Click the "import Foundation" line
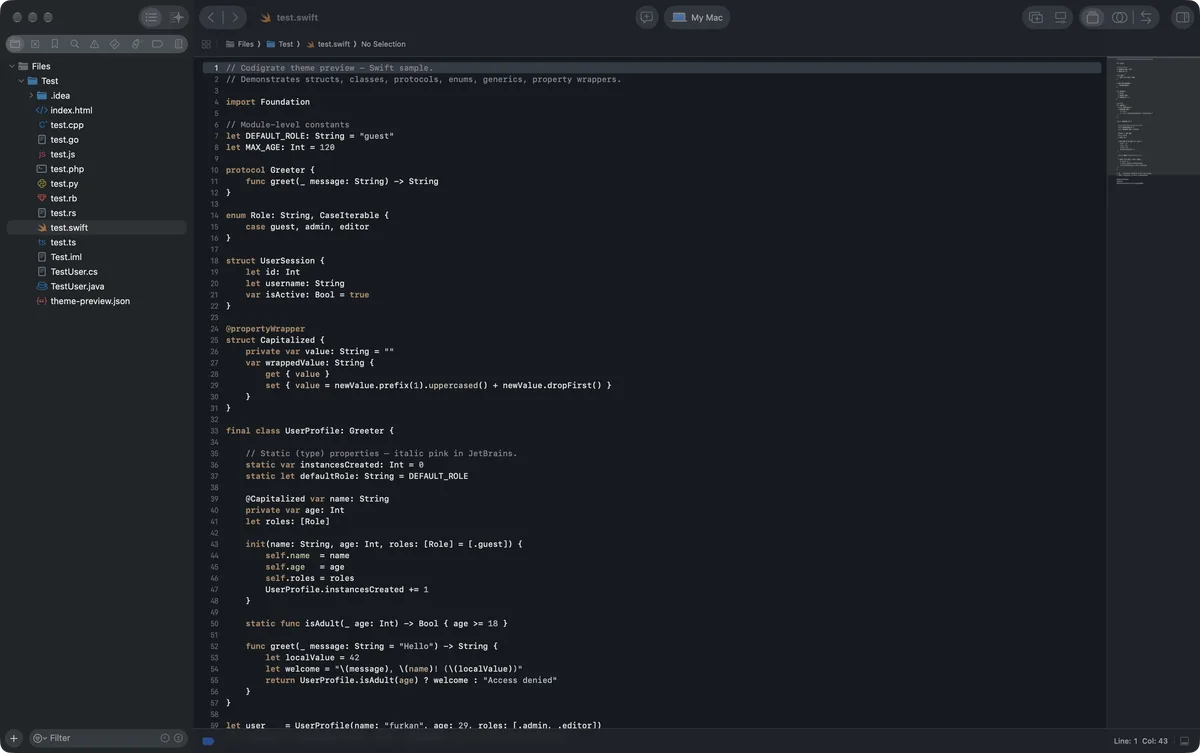The width and height of the screenshot is (1200, 753). tap(268, 102)
